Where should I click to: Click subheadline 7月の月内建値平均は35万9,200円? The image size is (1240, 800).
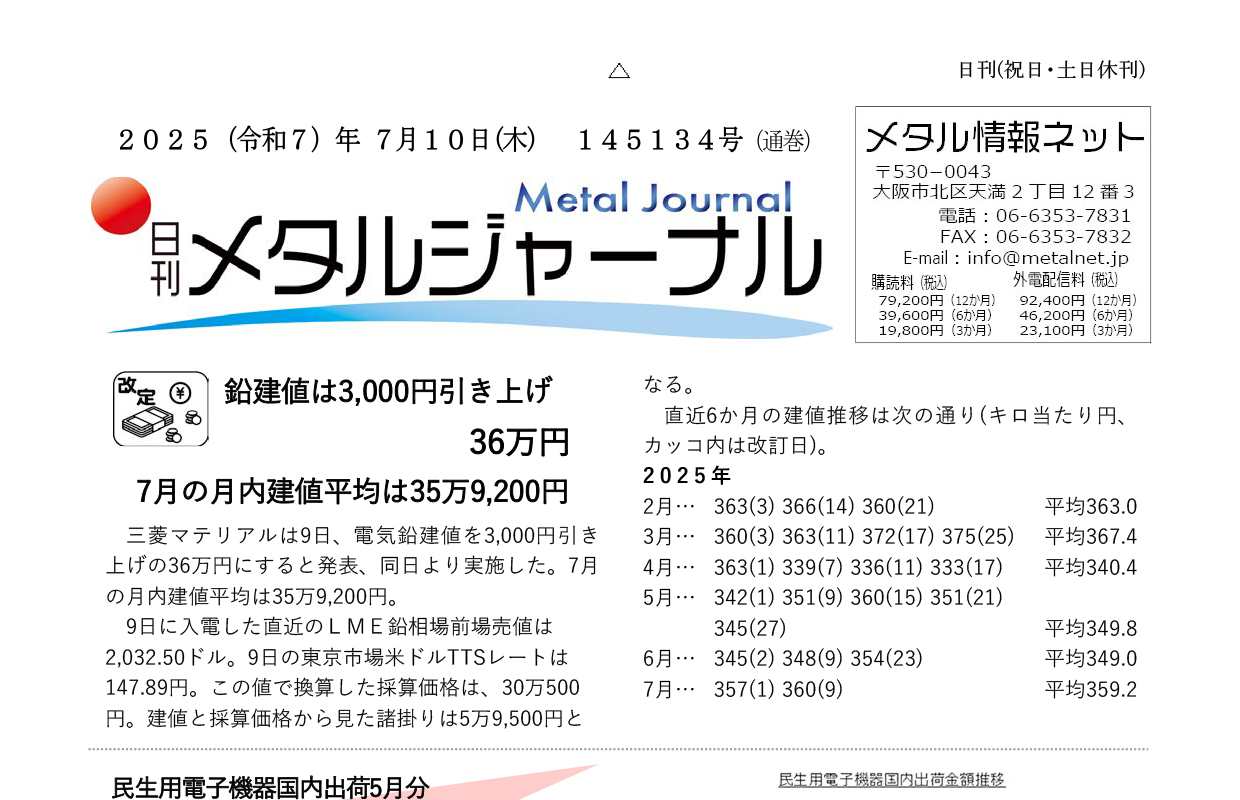[x=352, y=492]
